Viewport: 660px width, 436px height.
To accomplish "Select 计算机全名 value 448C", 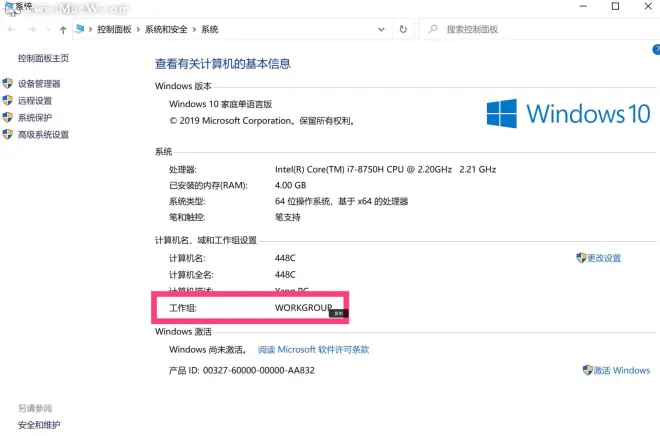I will (285, 275).
